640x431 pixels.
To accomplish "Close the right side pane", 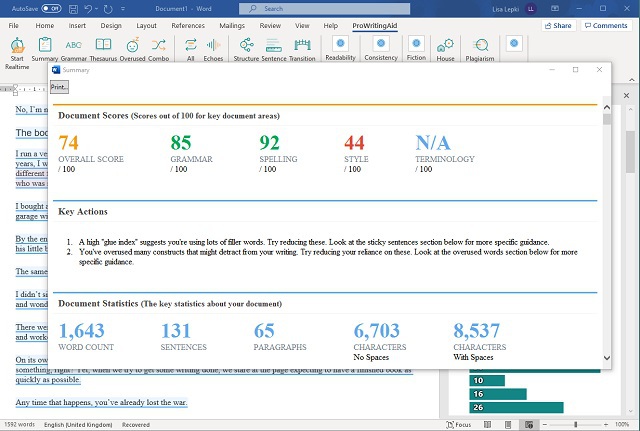I will (x=627, y=96).
